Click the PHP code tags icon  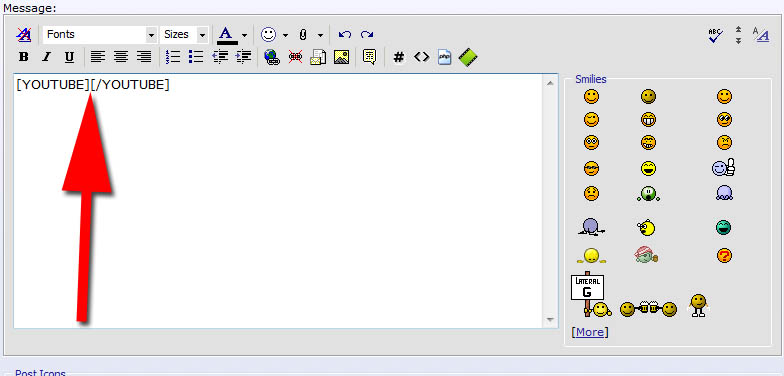tap(444, 57)
